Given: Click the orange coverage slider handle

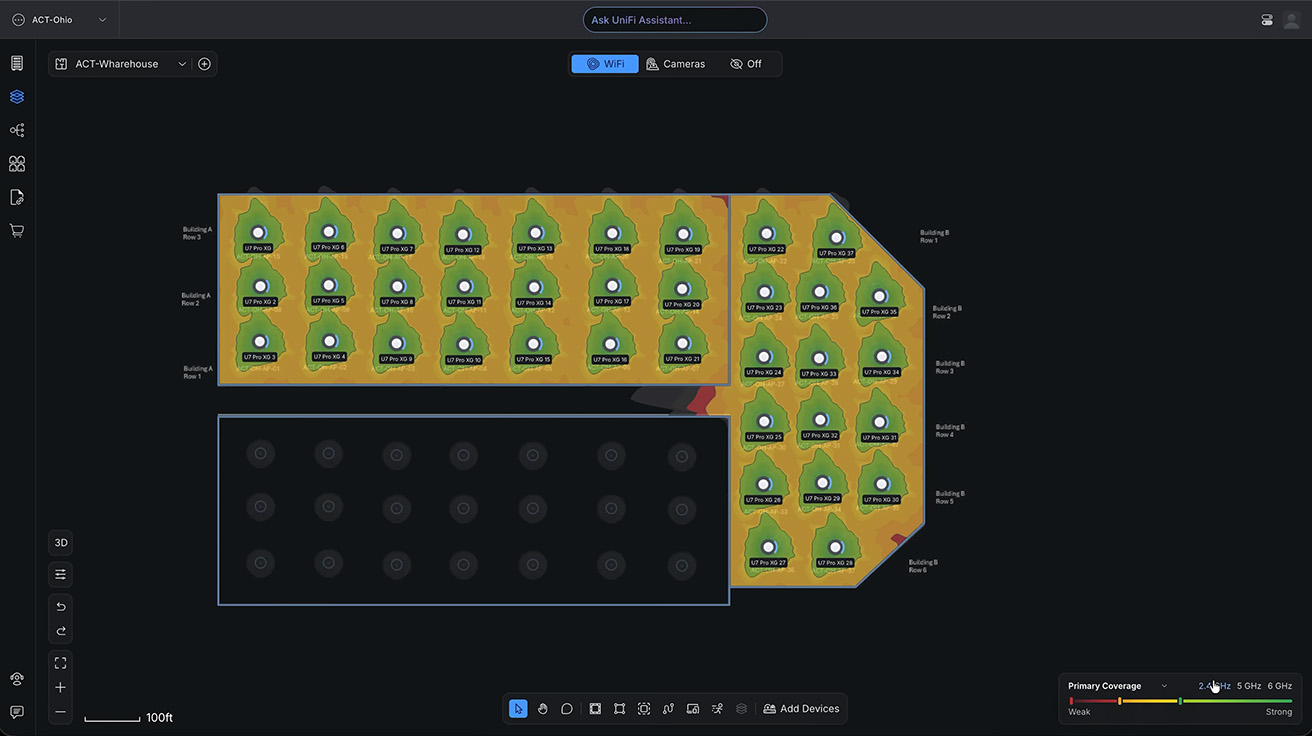Looking at the screenshot, I should 1119,701.
